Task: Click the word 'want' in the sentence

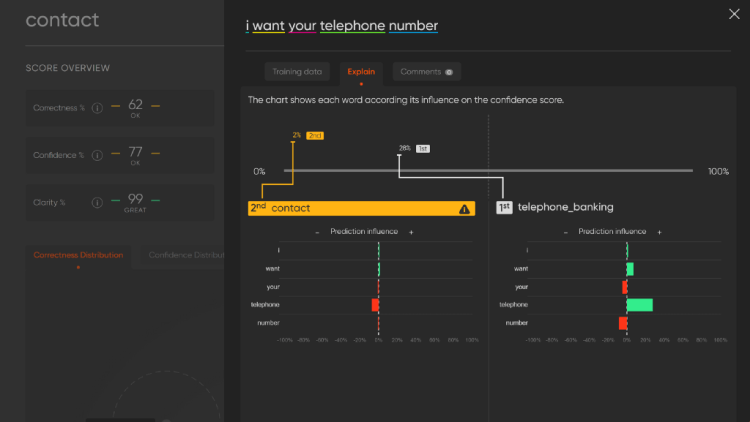Action: coord(269,25)
